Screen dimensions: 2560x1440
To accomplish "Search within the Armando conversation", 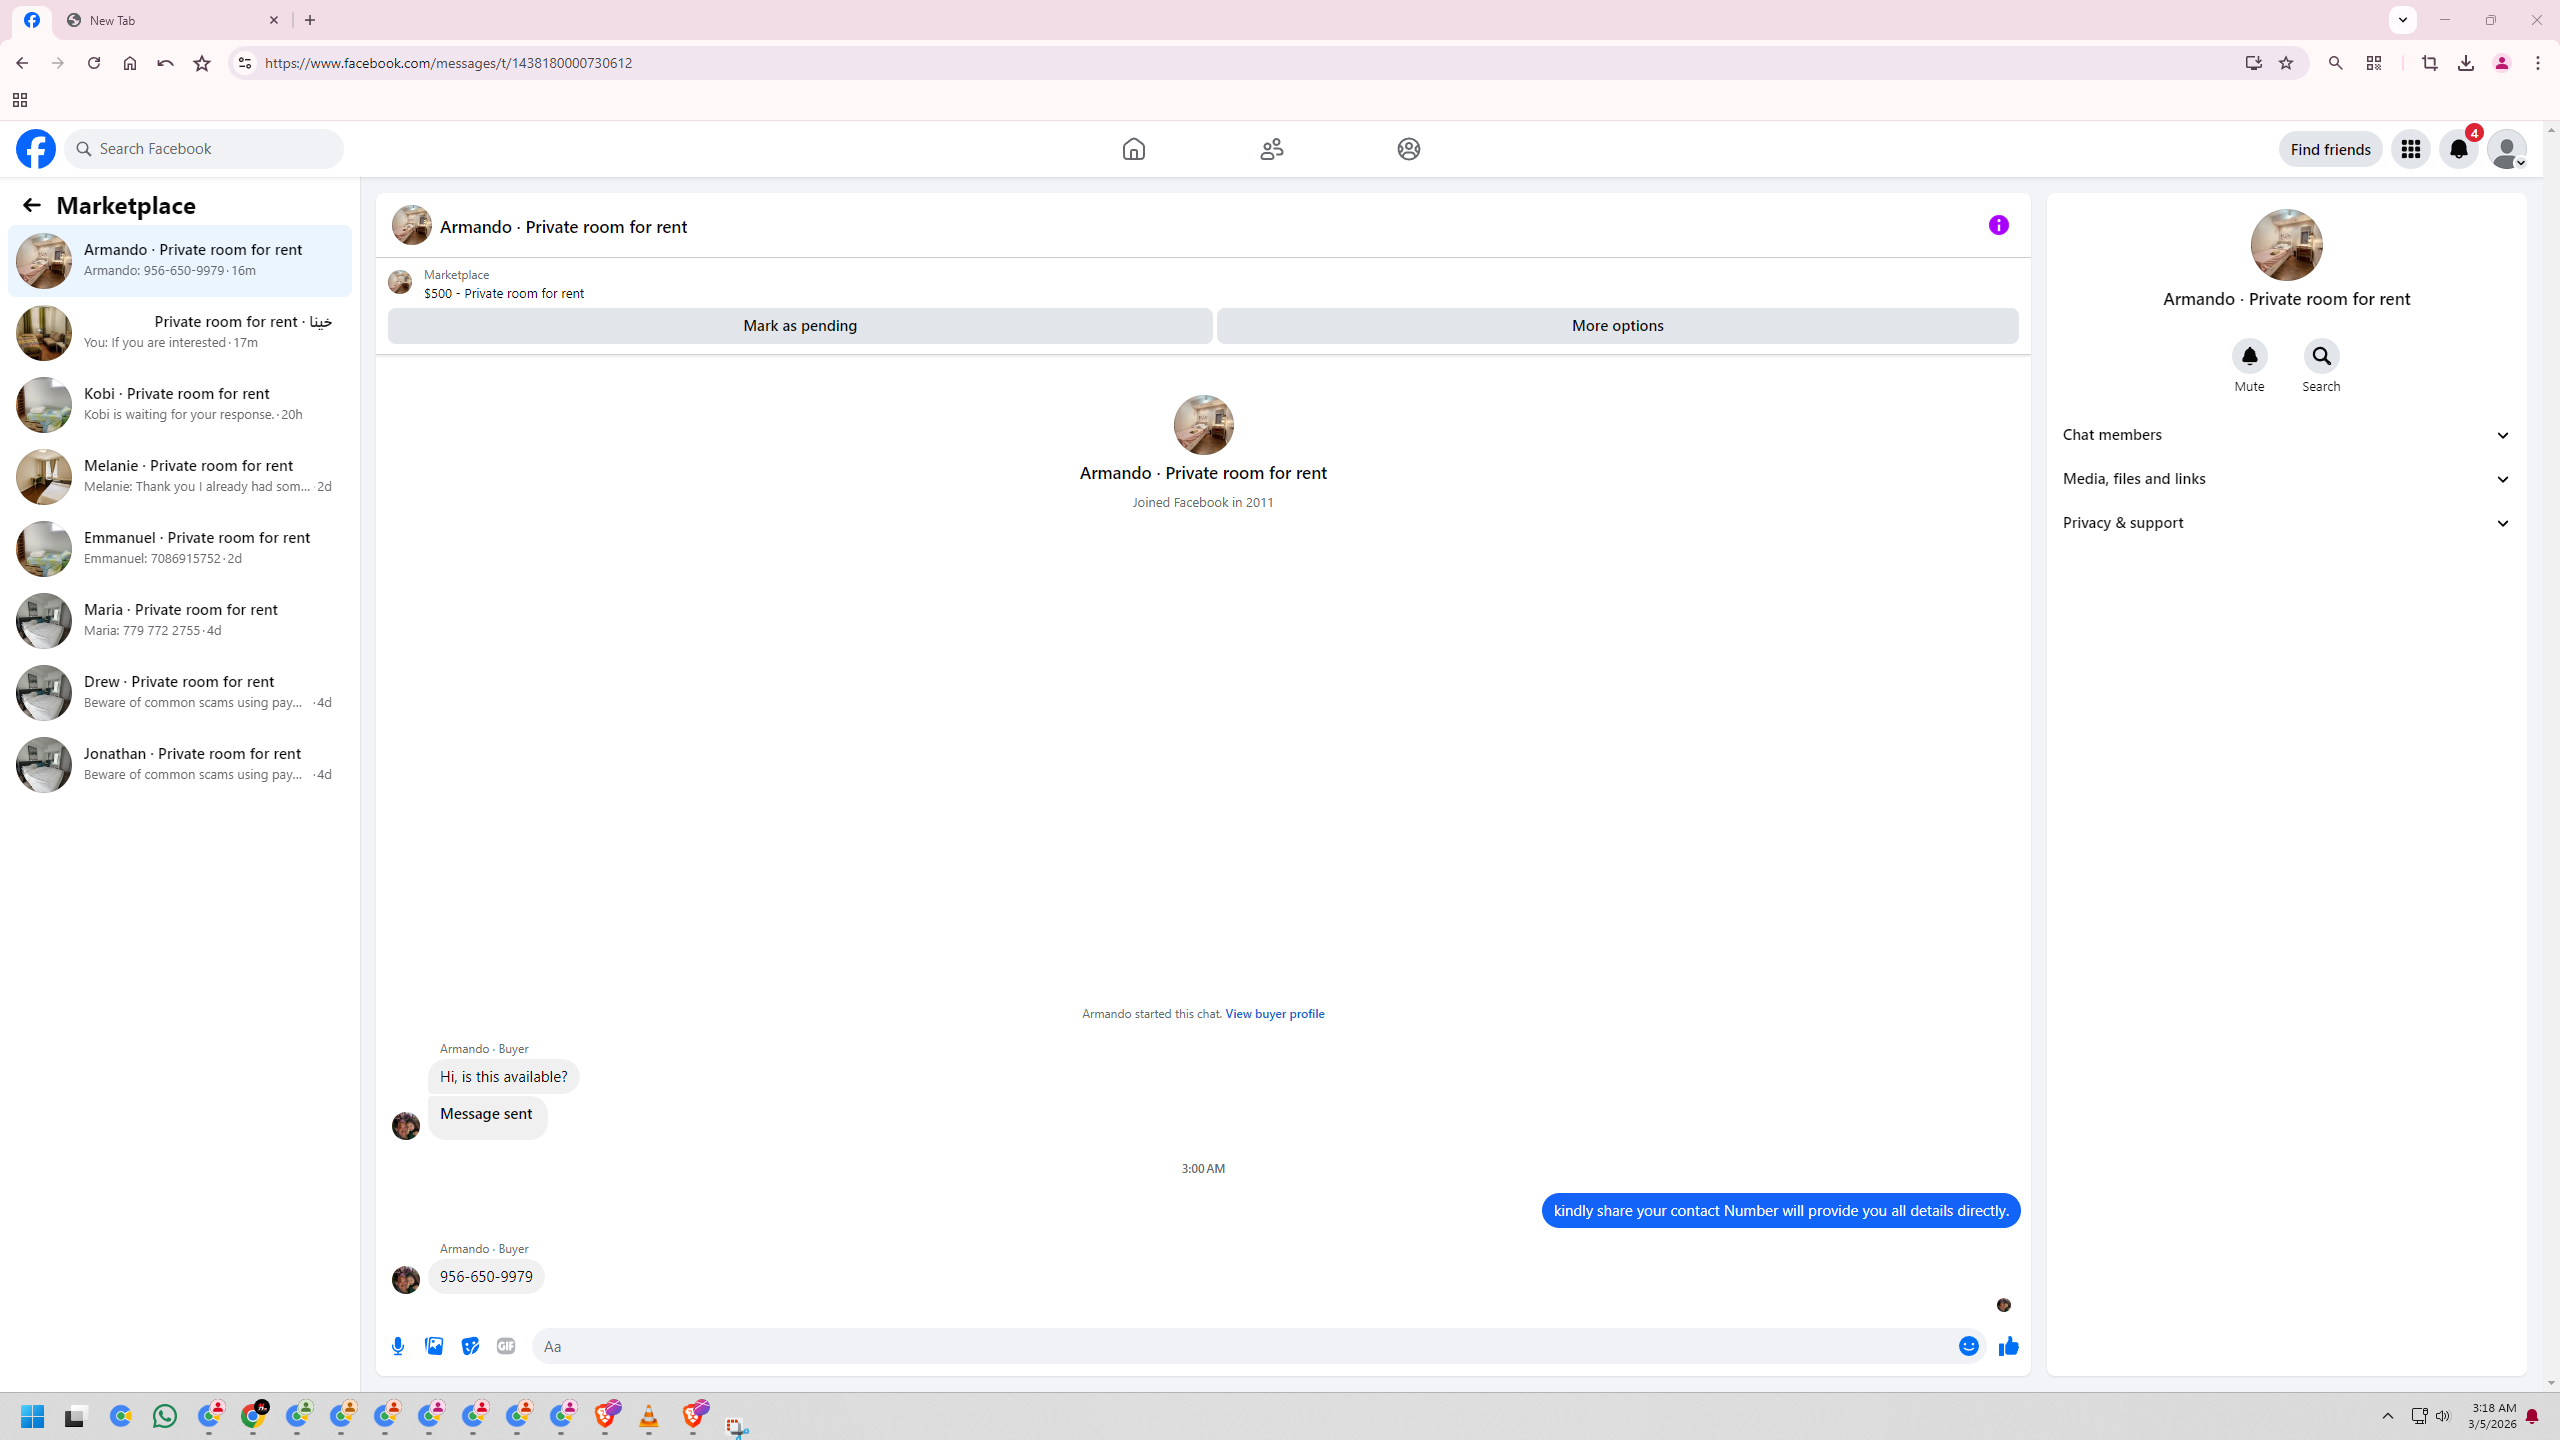I will pyautogui.click(x=2321, y=356).
